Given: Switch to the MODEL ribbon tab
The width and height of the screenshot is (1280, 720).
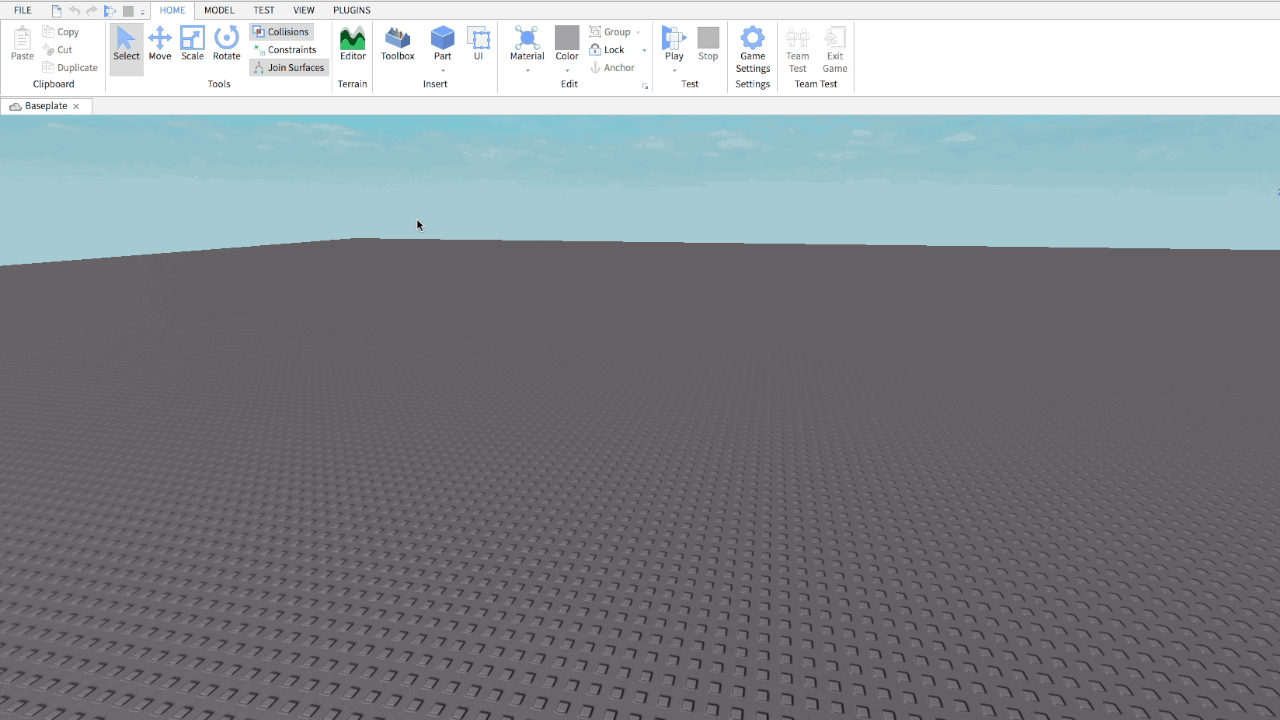Looking at the screenshot, I should [x=219, y=10].
